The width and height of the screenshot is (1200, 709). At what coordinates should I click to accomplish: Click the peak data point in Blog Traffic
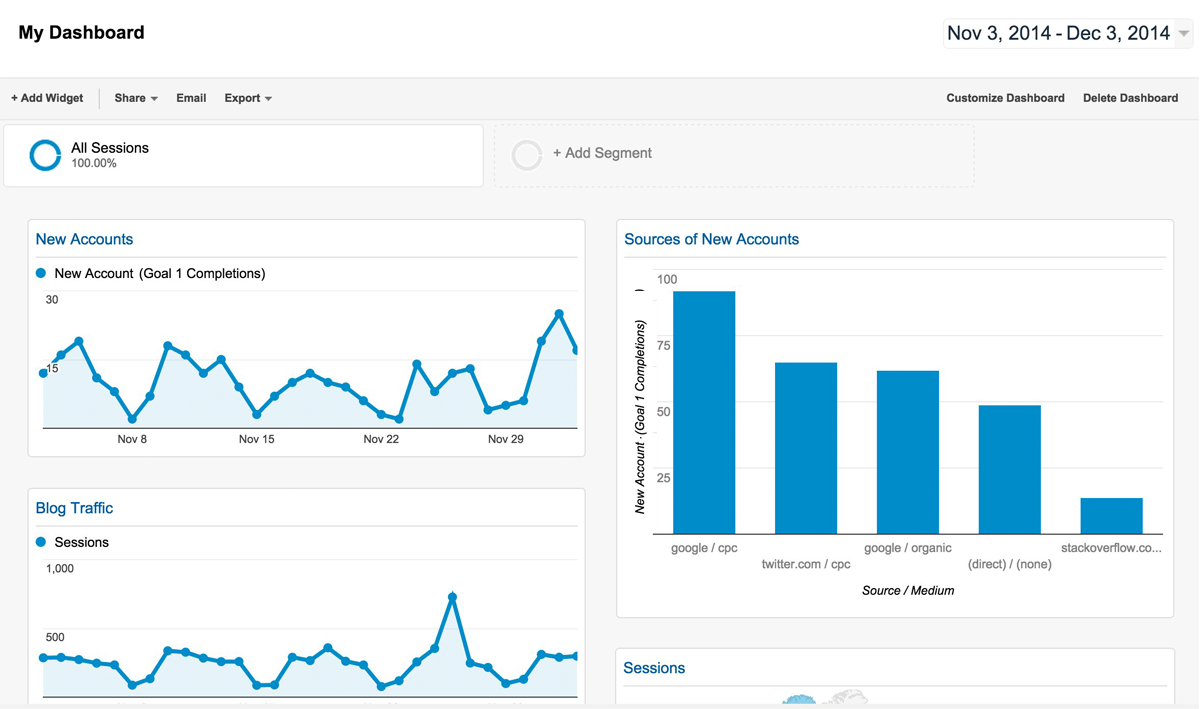coord(453,595)
